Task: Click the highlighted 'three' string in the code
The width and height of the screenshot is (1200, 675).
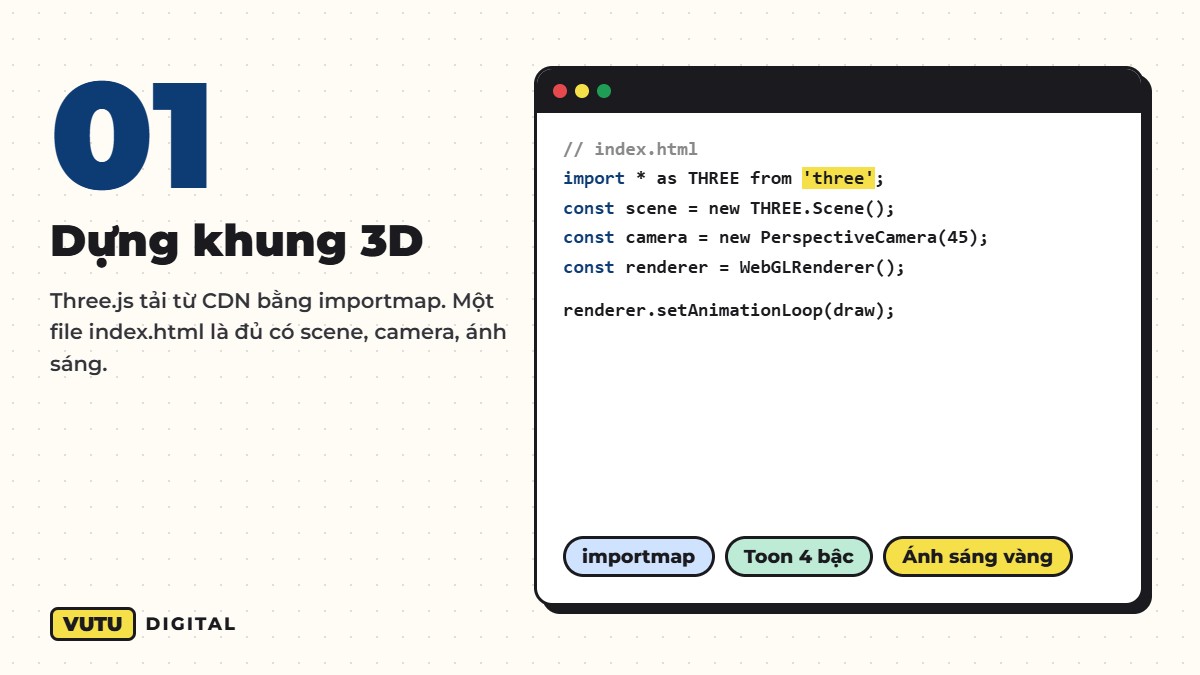Action: tap(838, 178)
